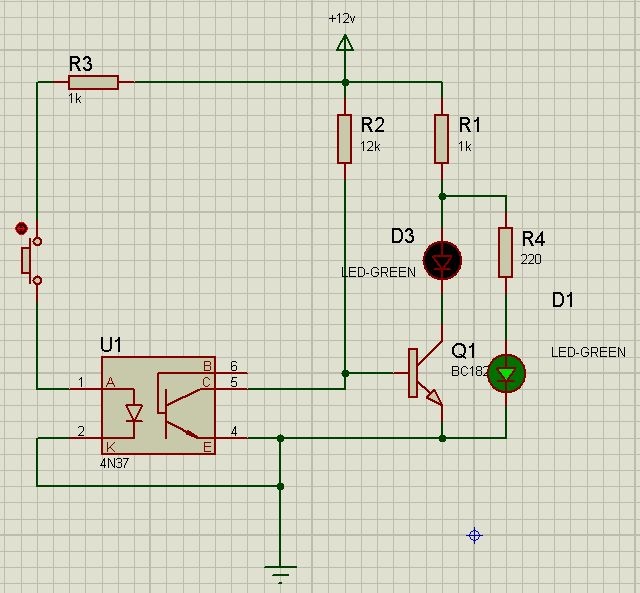This screenshot has height=593, width=640.
Task: Select the R3 resistor body
Action: 95,82
